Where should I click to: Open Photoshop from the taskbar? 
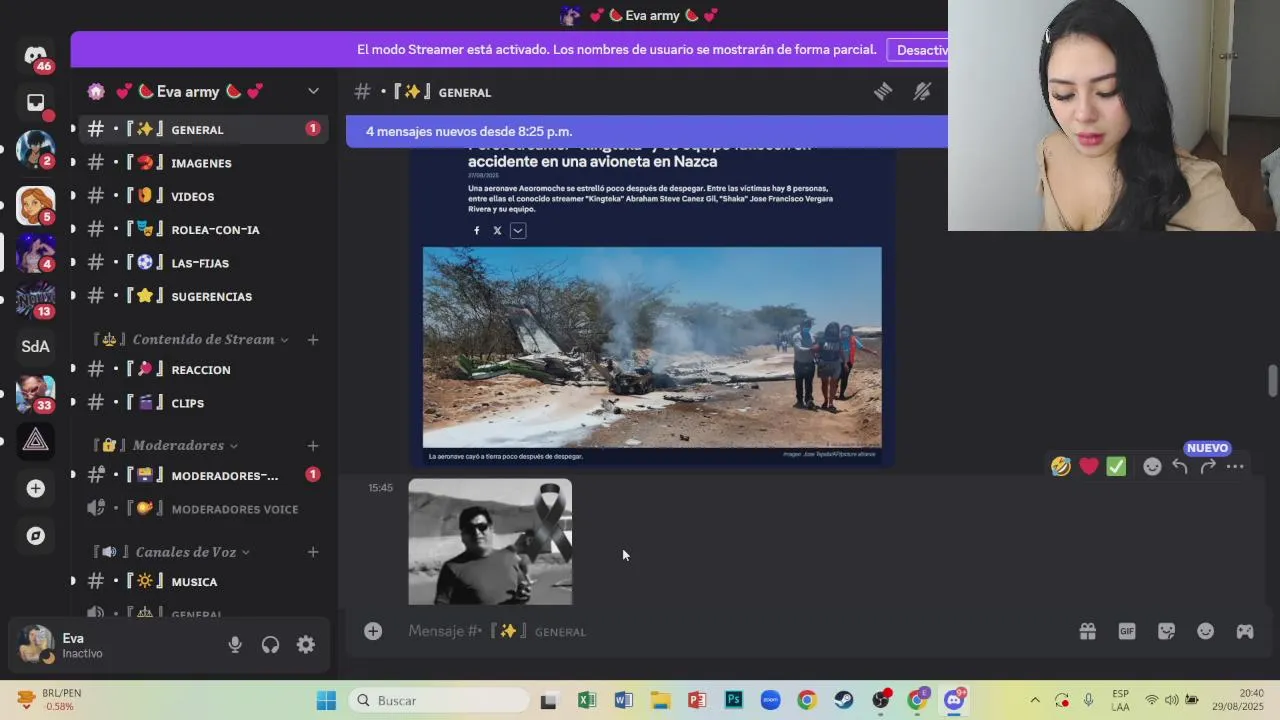point(734,700)
